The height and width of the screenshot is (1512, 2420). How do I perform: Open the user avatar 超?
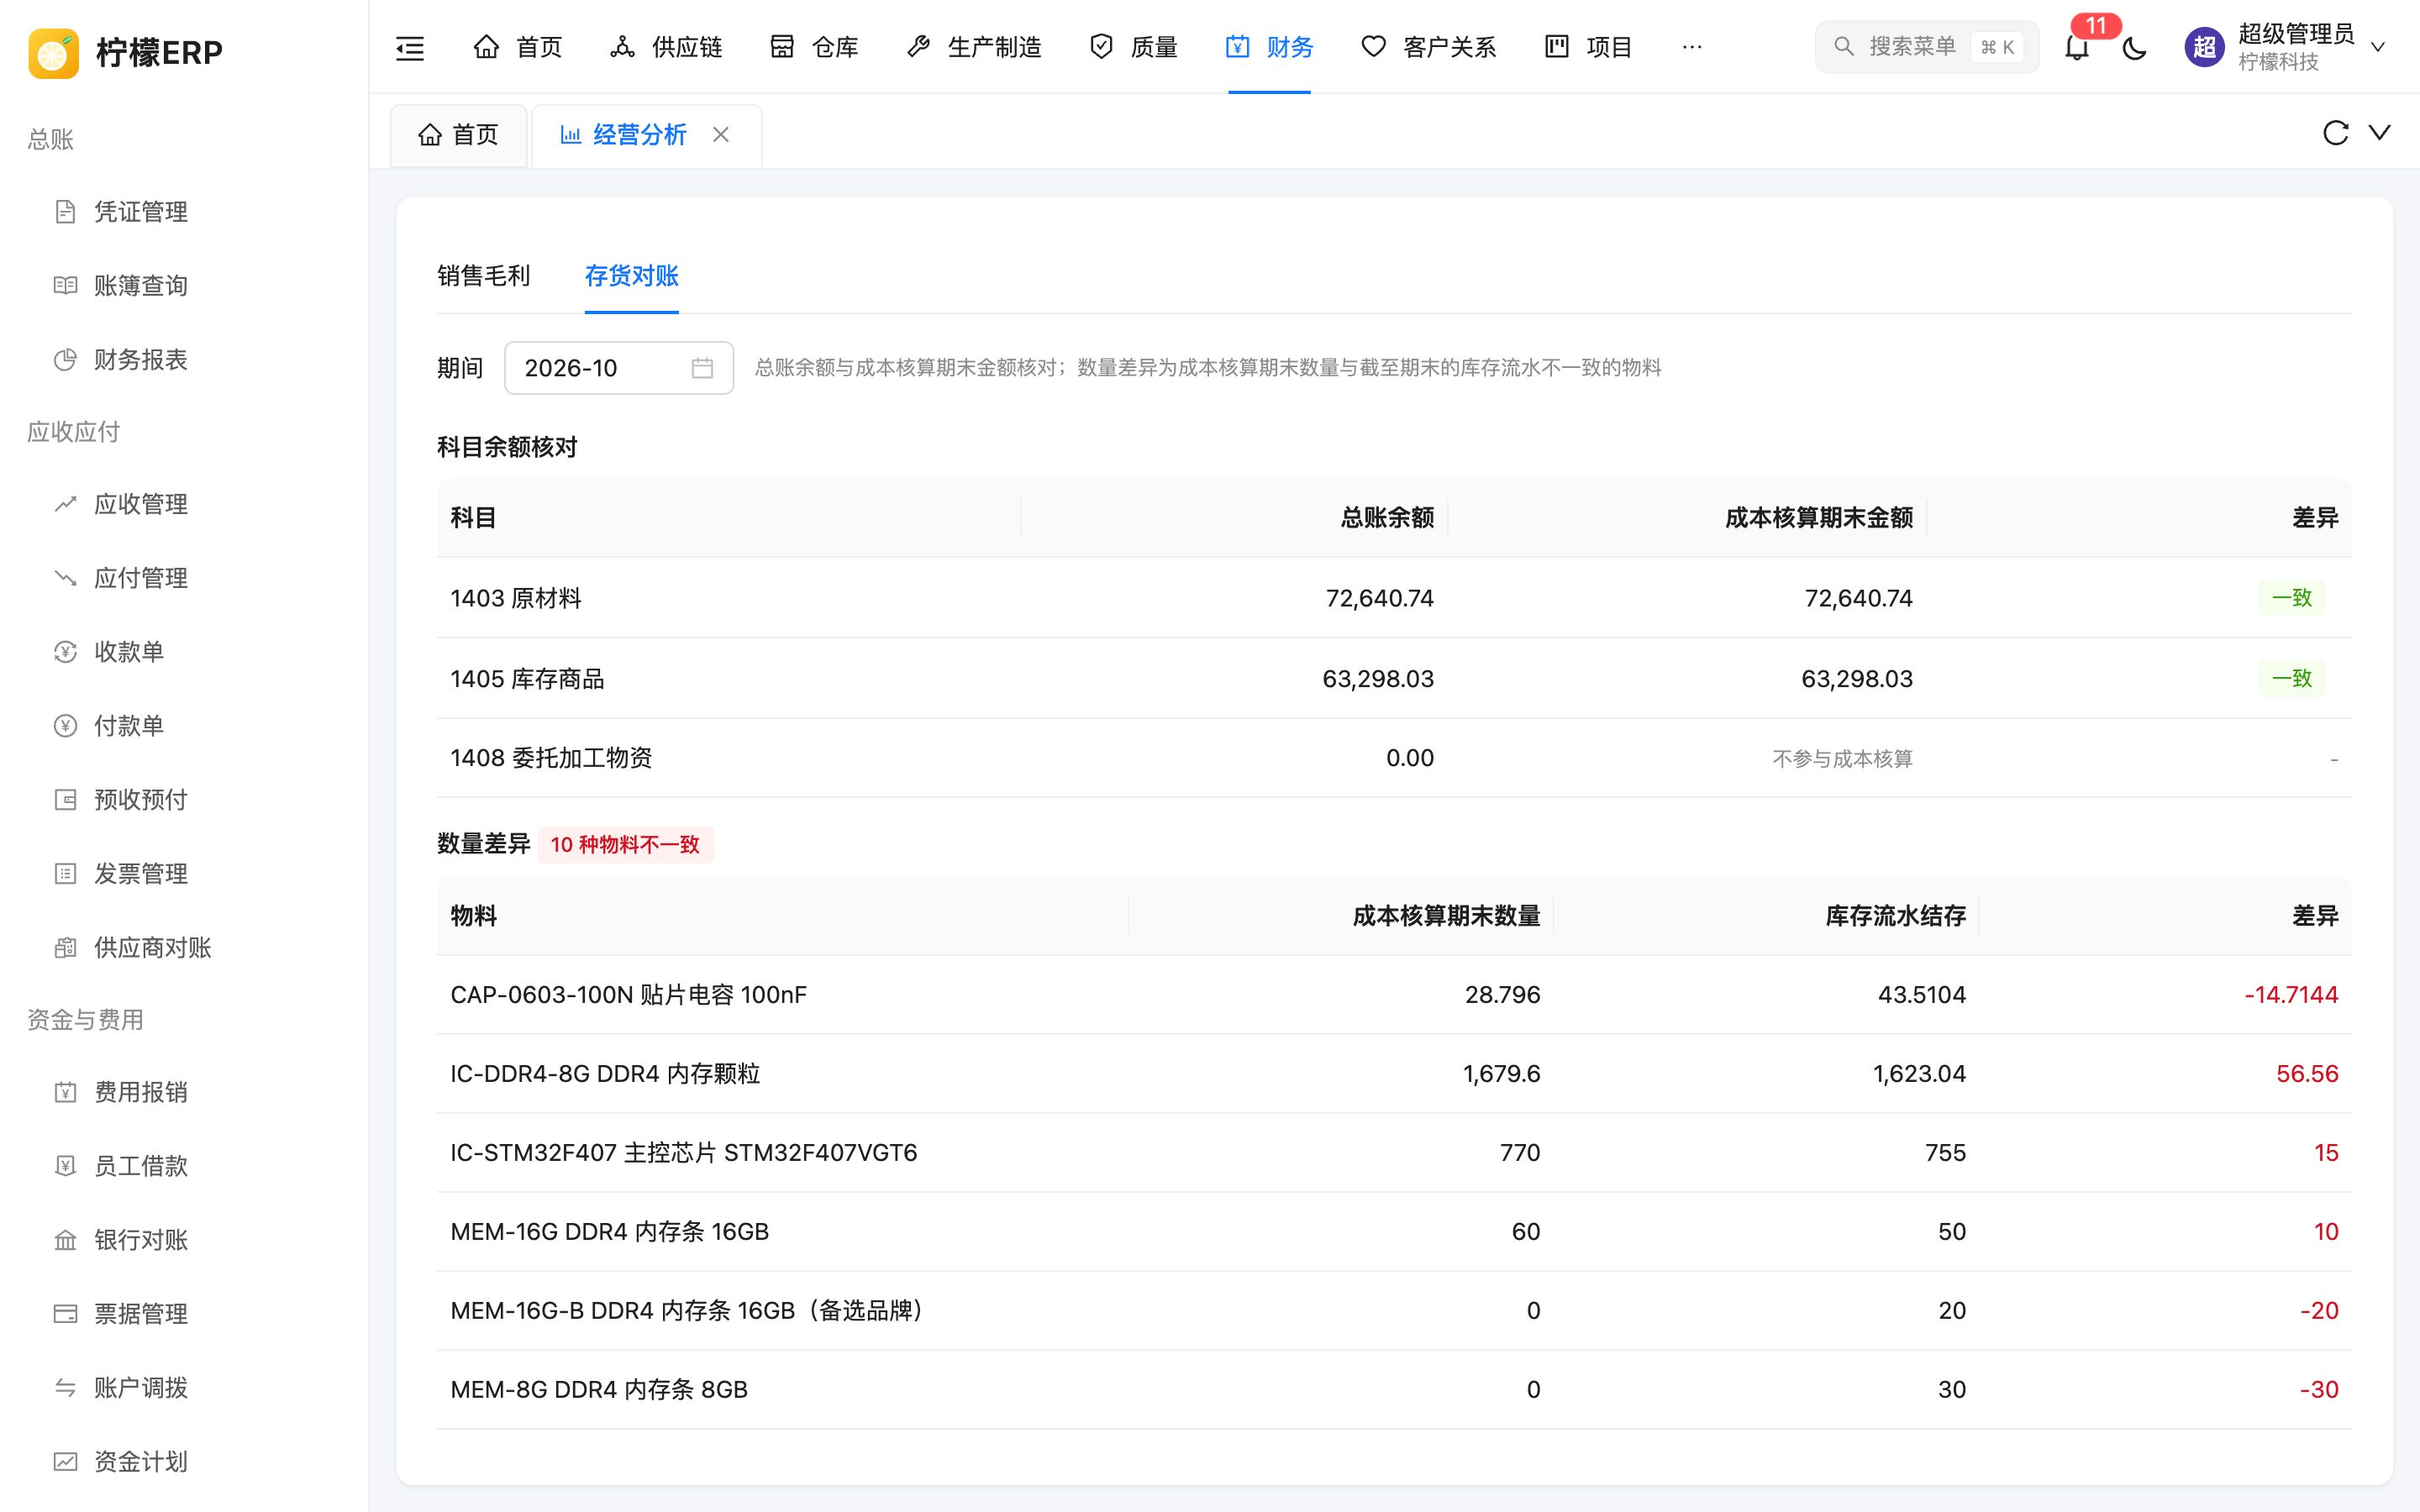(x=2204, y=47)
